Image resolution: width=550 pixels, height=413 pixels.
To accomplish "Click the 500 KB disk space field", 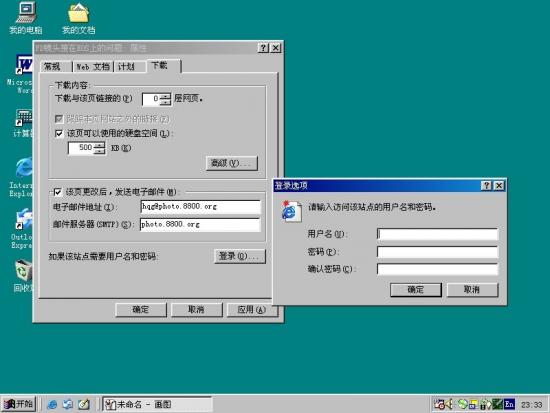I will coord(81,148).
